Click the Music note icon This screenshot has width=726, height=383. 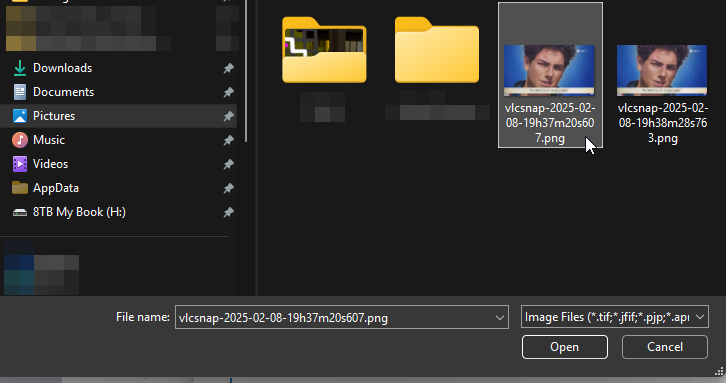pyautogui.click(x=19, y=140)
